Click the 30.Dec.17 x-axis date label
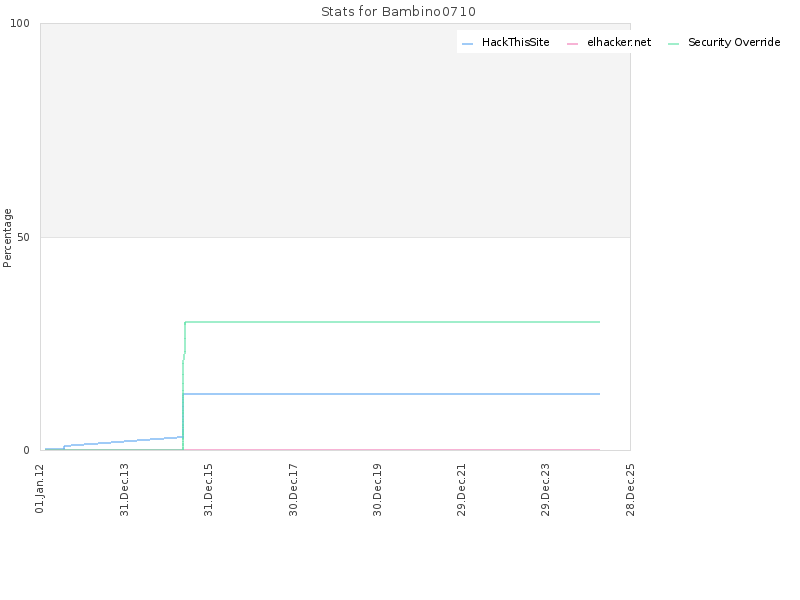Image resolution: width=800 pixels, height=600 pixels. click(293, 490)
